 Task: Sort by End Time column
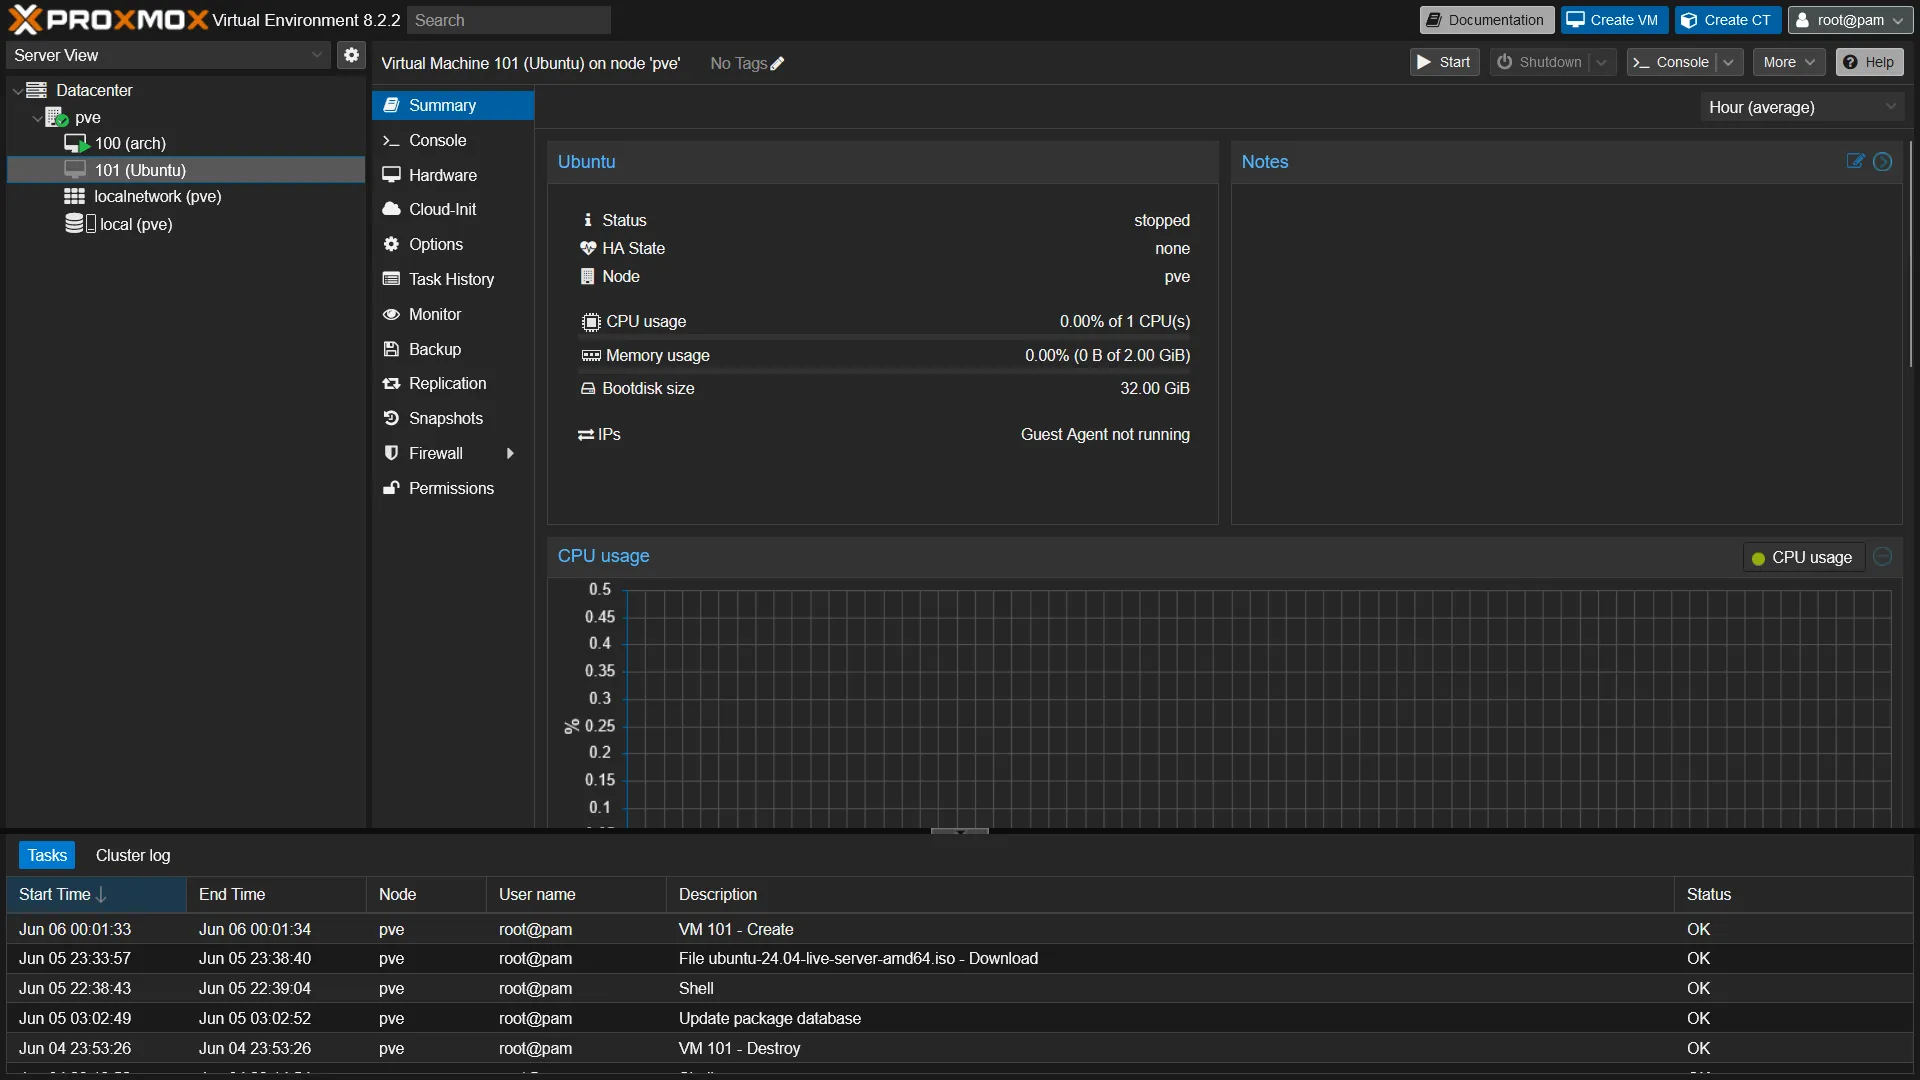(x=276, y=894)
